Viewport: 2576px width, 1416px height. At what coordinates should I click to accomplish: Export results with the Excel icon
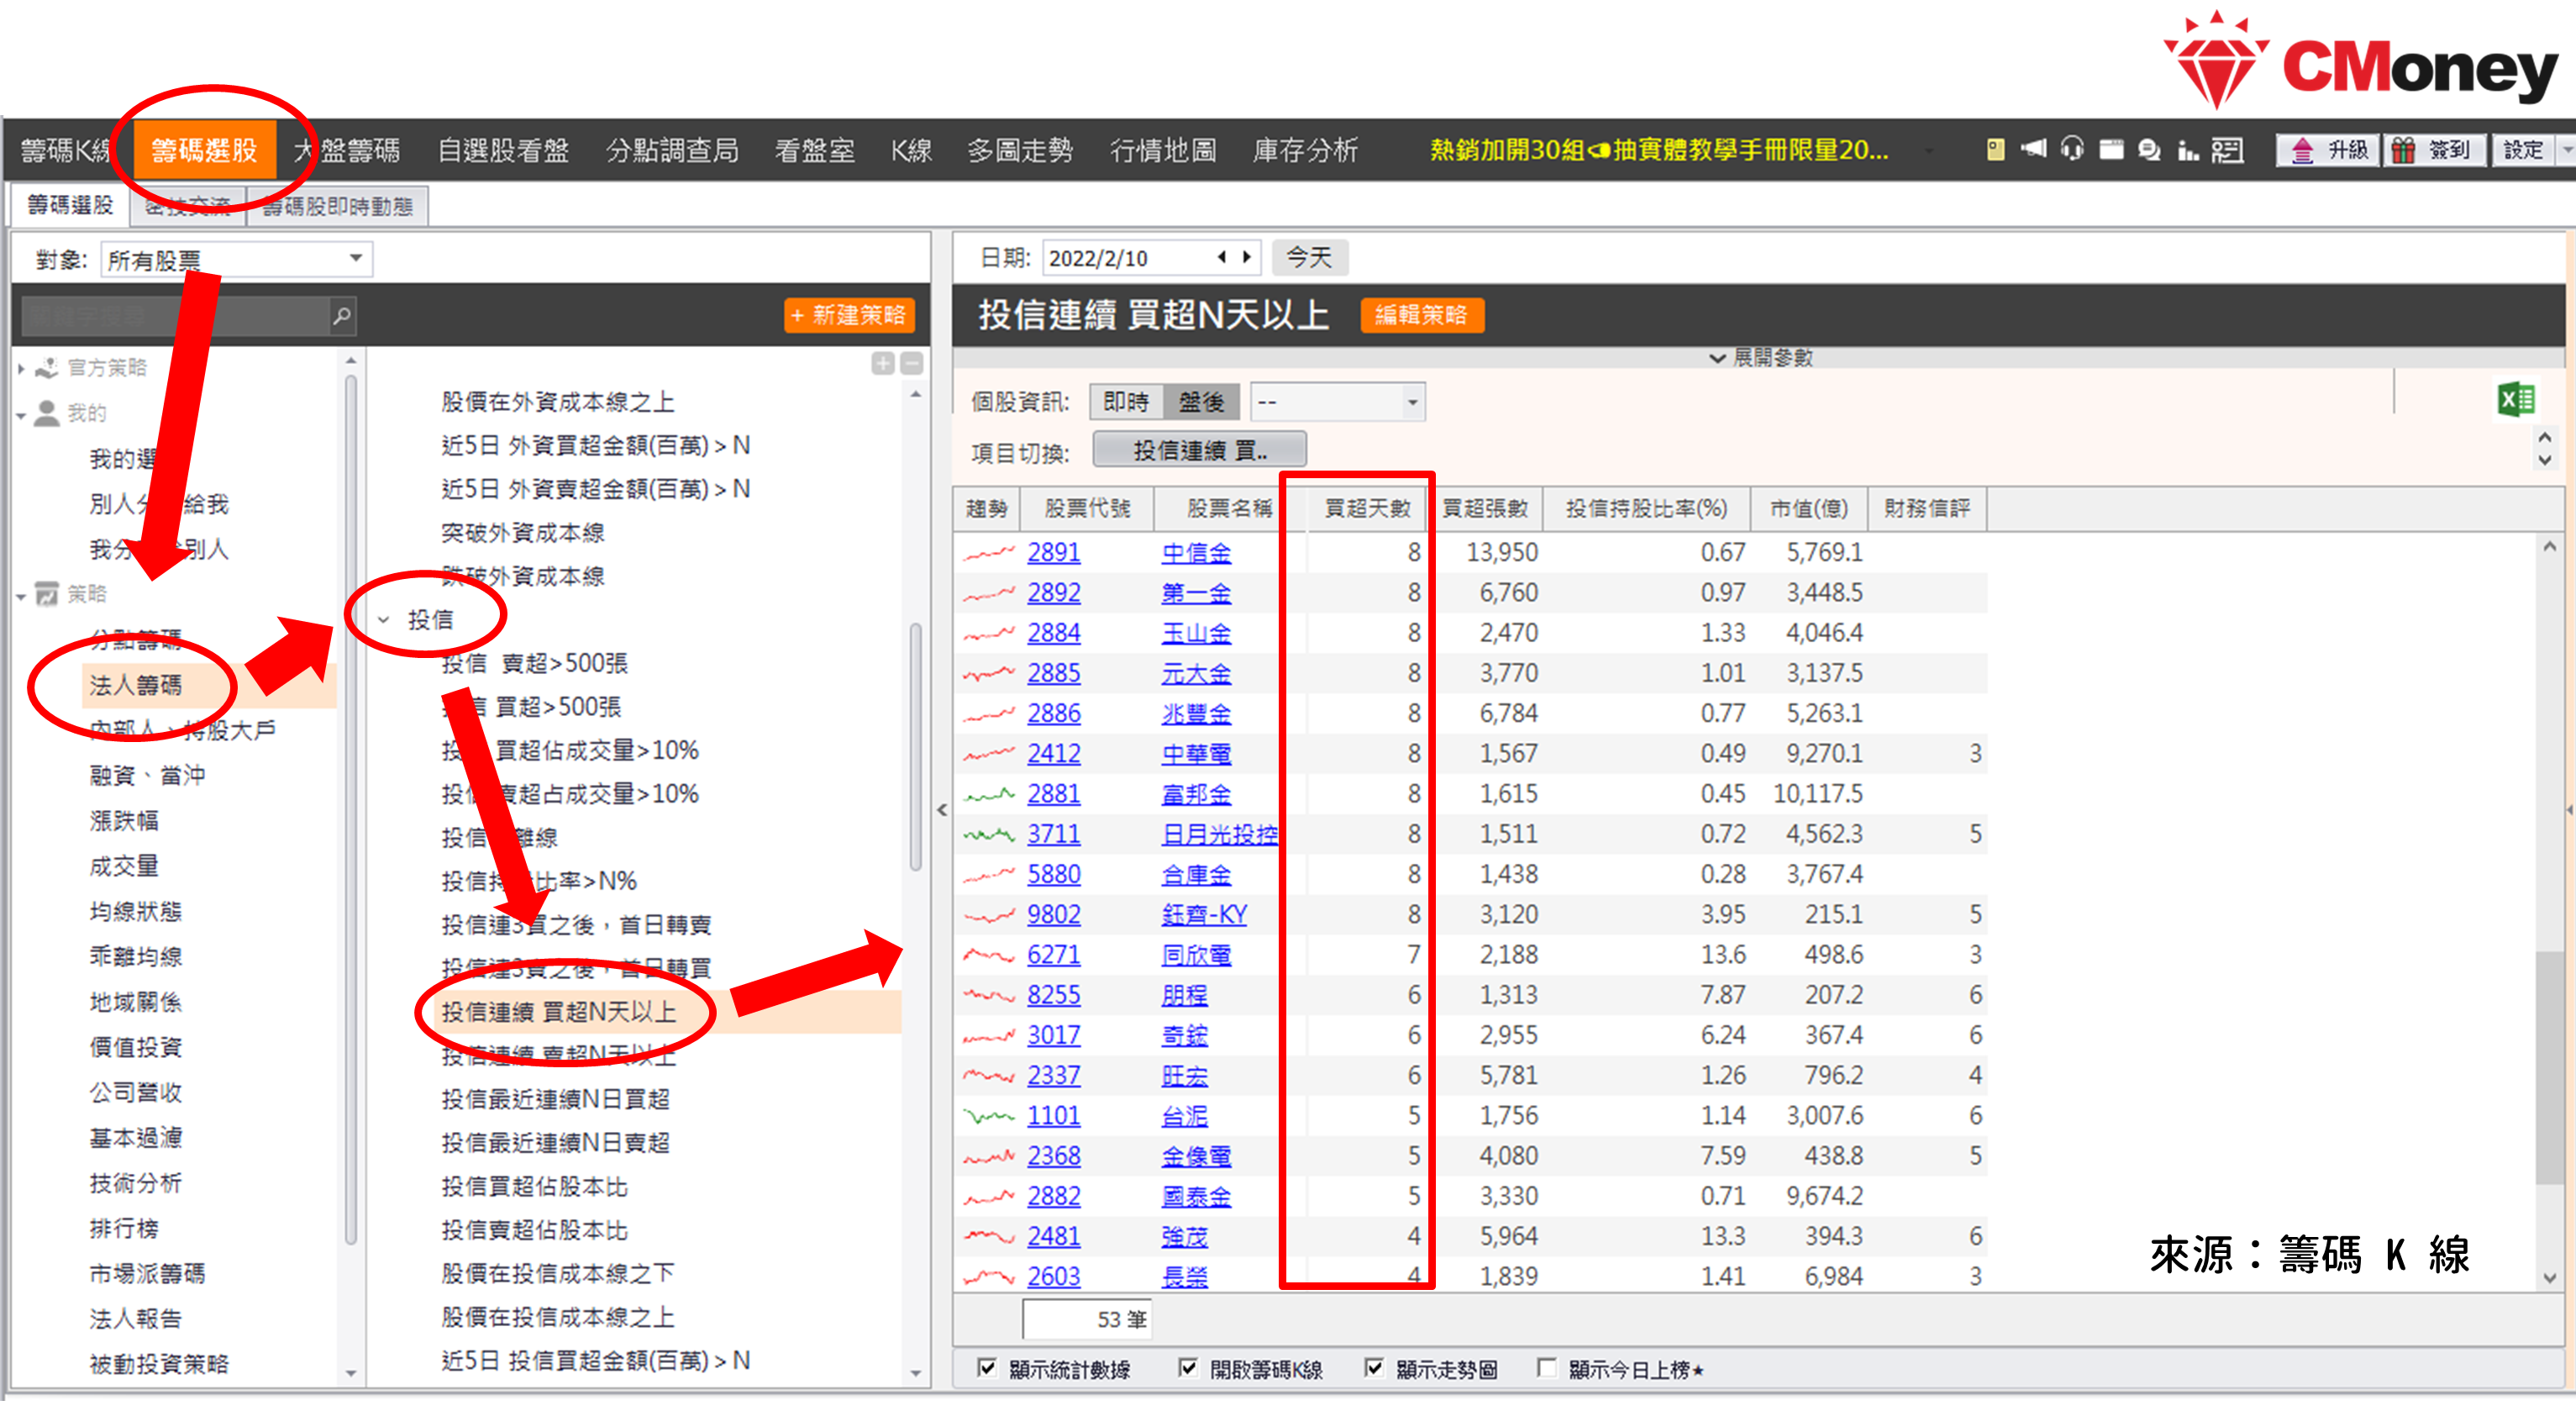tap(2516, 400)
